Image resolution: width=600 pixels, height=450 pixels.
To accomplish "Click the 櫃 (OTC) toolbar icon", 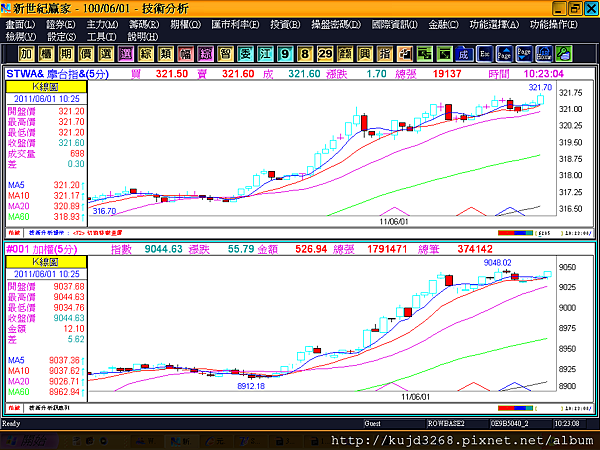I will pos(46,54).
